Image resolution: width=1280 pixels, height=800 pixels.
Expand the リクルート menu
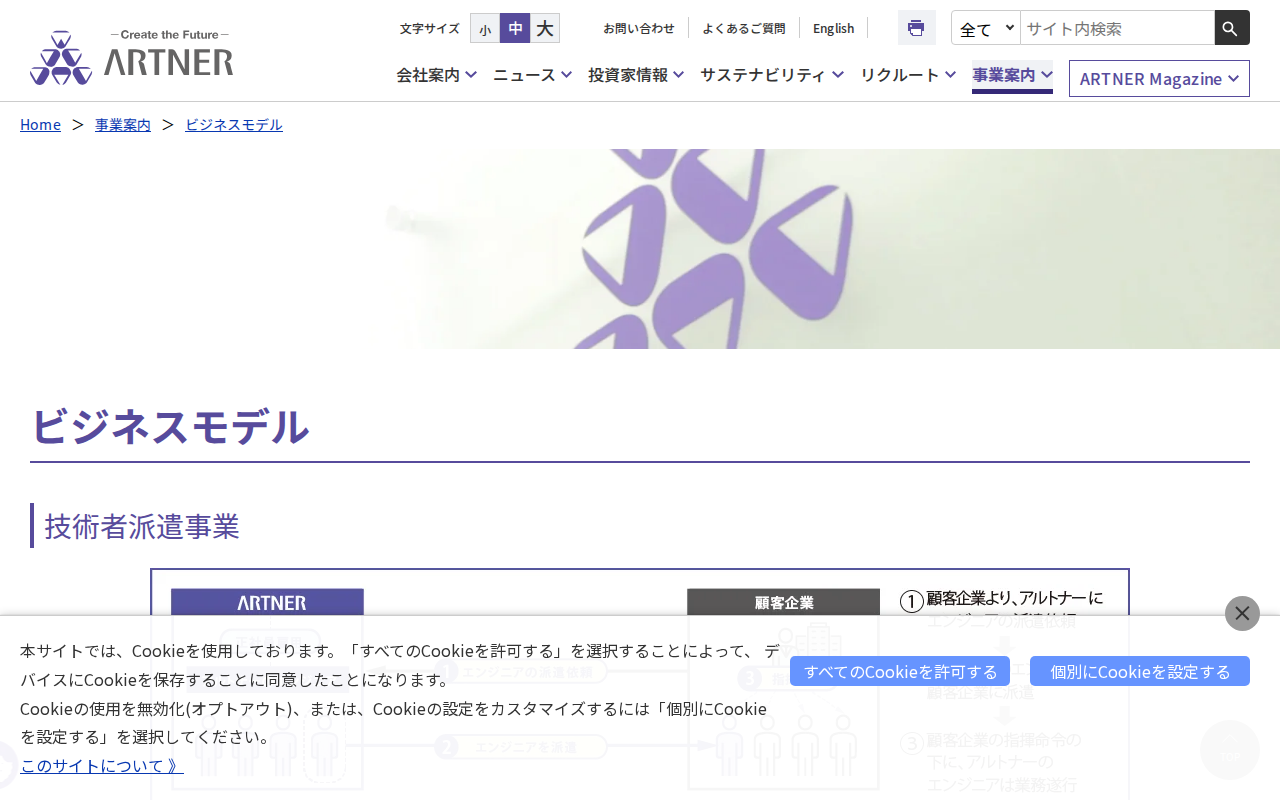[x=908, y=74]
